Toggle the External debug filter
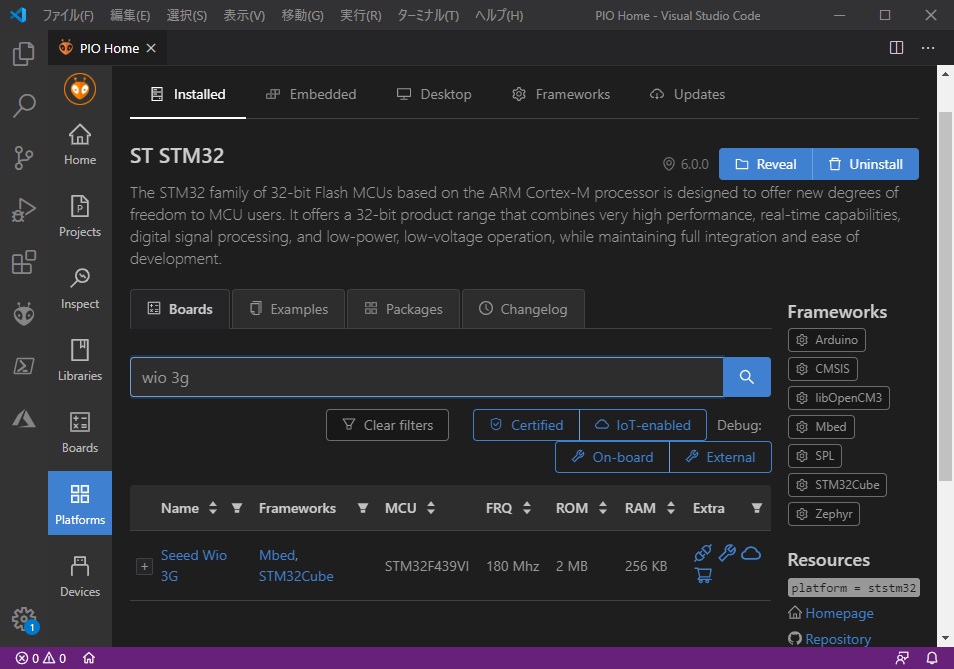954x669 pixels. click(720, 457)
